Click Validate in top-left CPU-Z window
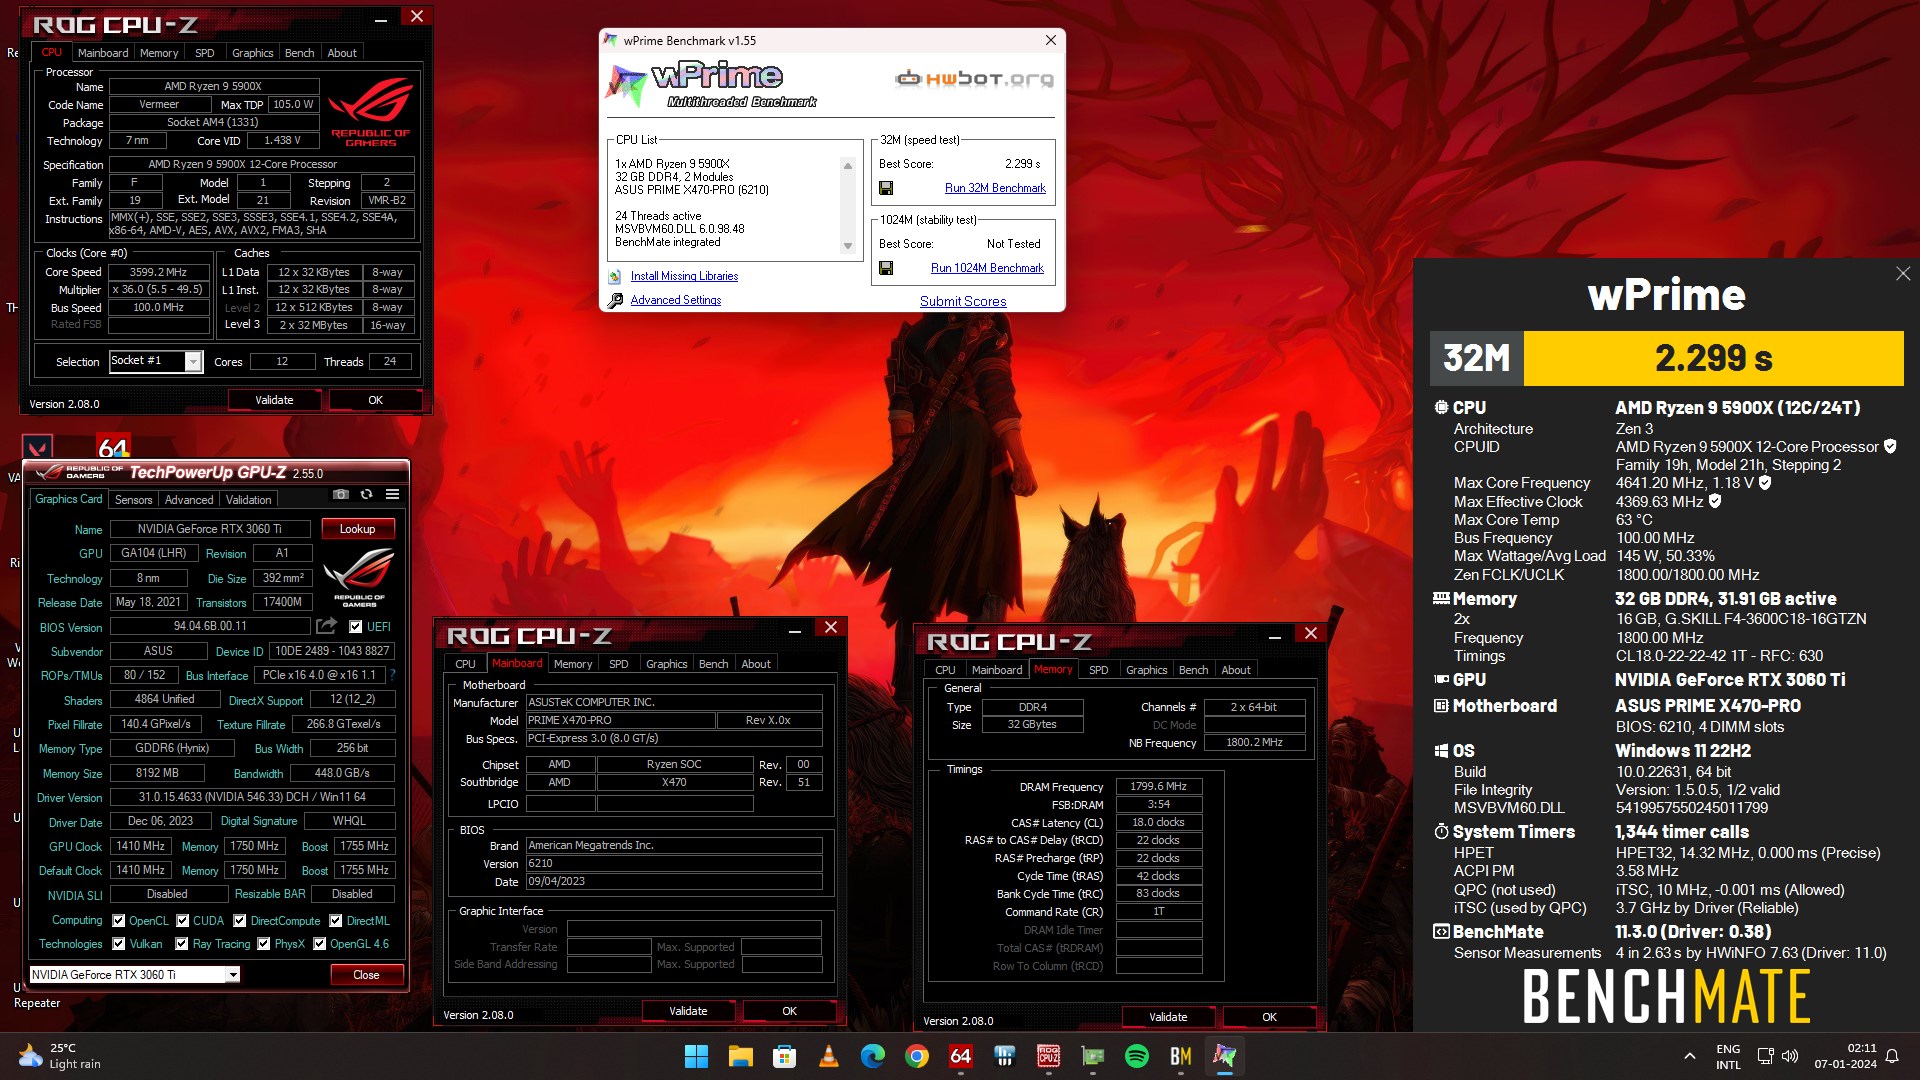 pyautogui.click(x=274, y=400)
